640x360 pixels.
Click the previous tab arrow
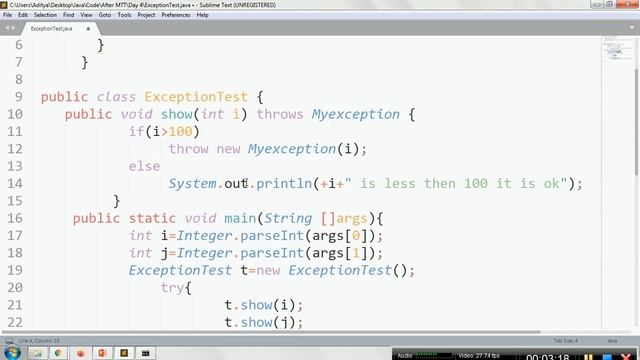pyautogui.click(x=7, y=28)
